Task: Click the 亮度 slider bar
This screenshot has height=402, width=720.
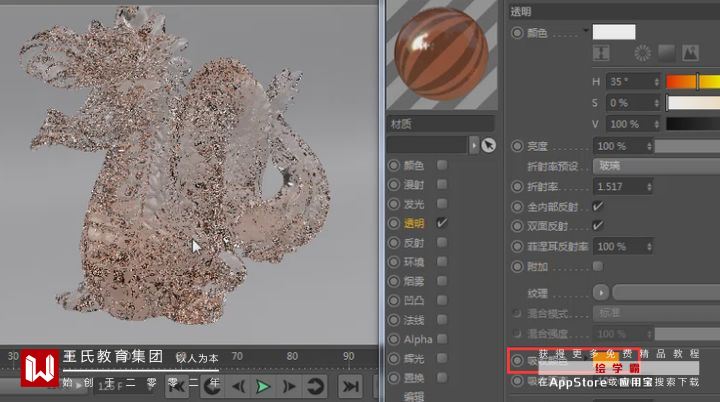Action: 687,146
